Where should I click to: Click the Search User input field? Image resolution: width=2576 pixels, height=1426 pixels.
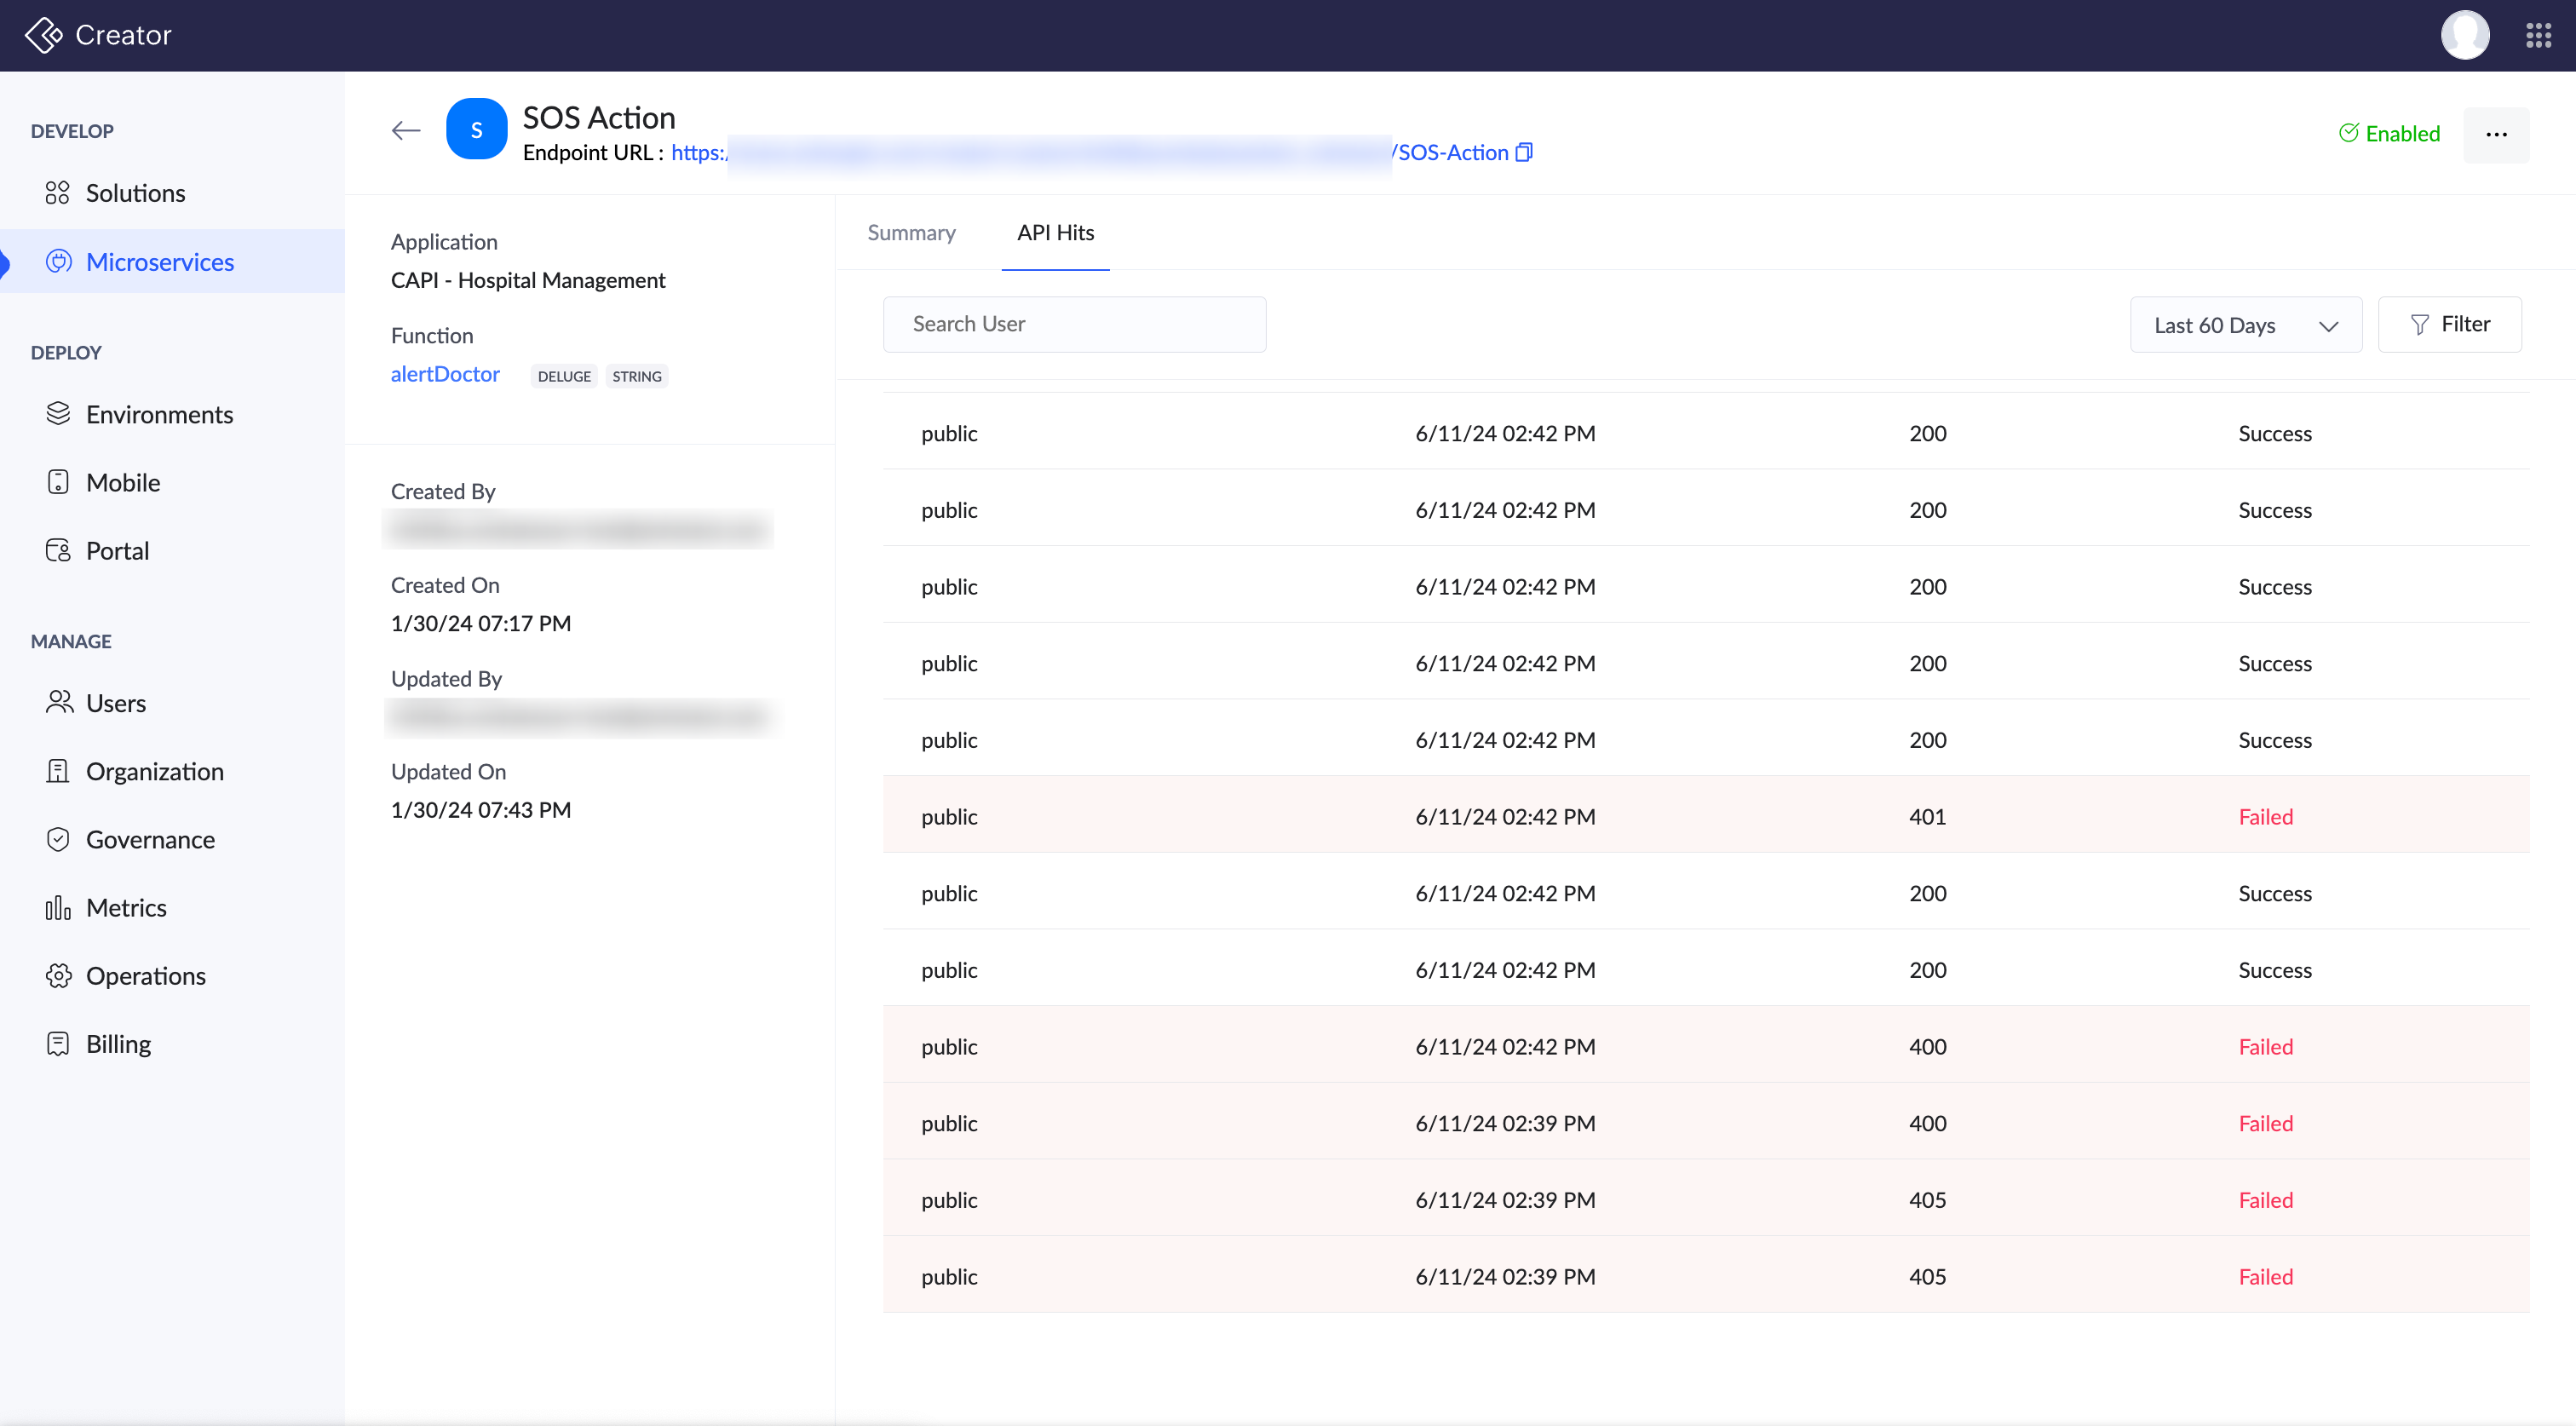pos(1074,324)
